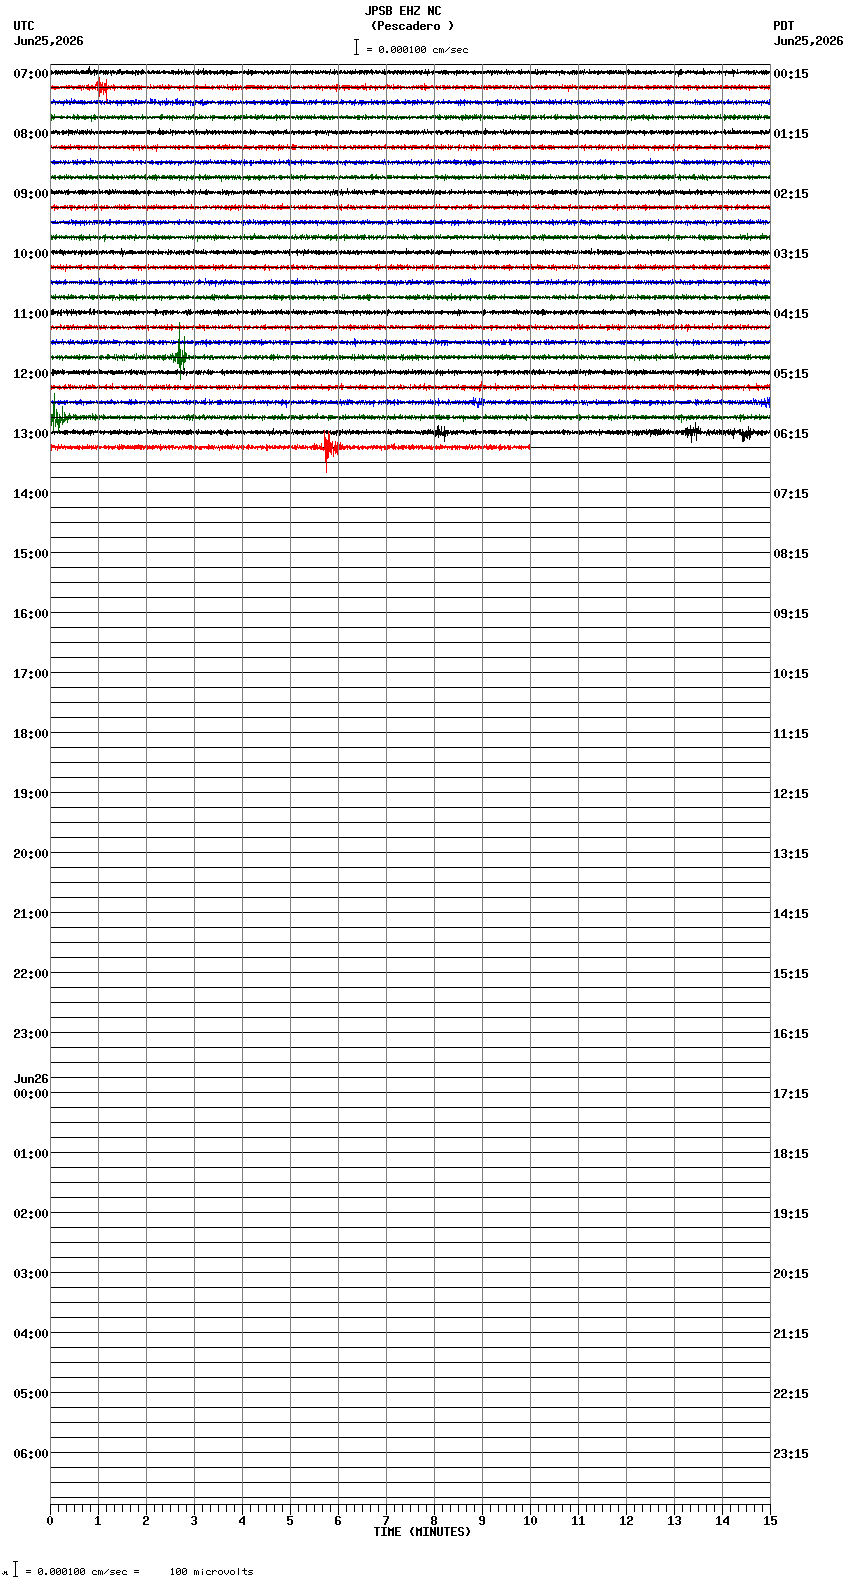This screenshot has width=850, height=1584.
Task: Click the '03:00' UTC time label
Action: tap(31, 1274)
